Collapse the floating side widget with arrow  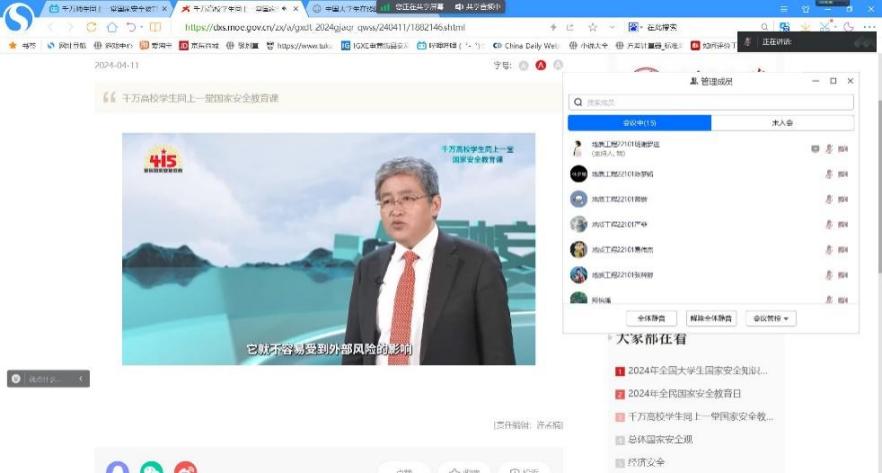81,379
